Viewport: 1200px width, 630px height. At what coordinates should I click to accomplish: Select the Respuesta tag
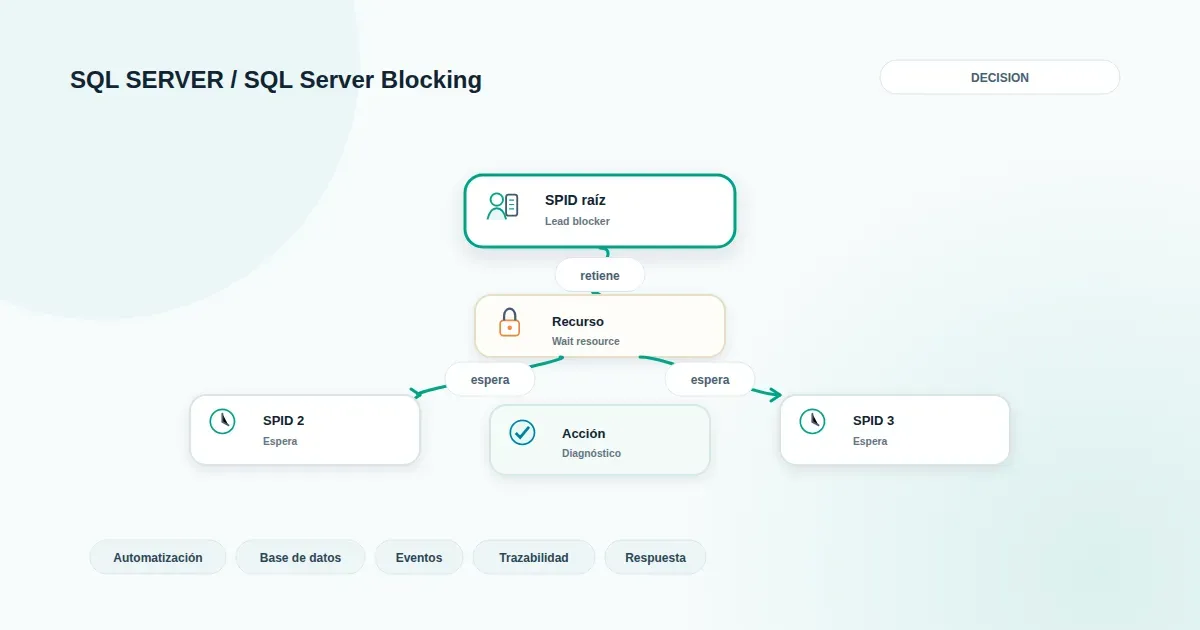(x=655, y=557)
